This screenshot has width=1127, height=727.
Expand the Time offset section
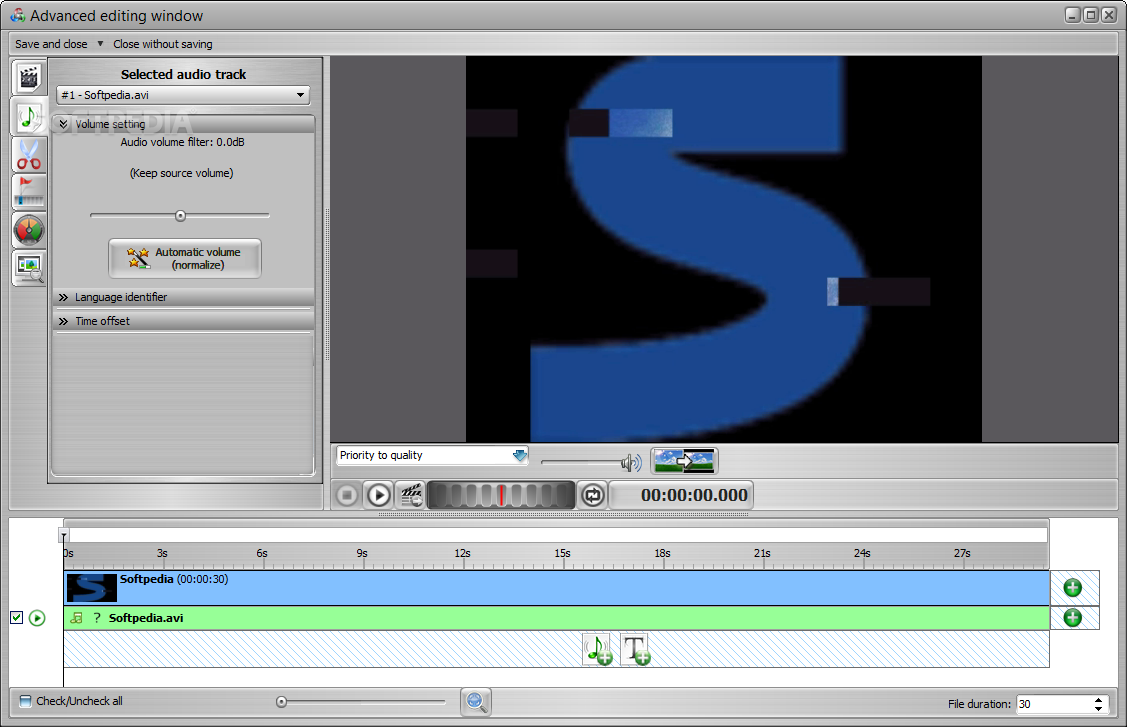click(183, 321)
